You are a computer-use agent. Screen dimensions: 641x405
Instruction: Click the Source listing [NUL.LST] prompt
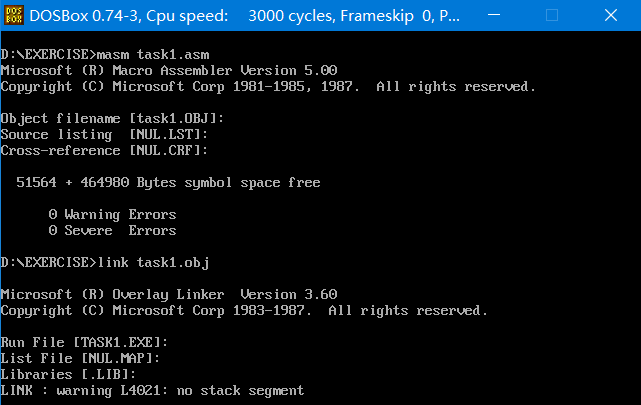pyautogui.click(x=104, y=134)
